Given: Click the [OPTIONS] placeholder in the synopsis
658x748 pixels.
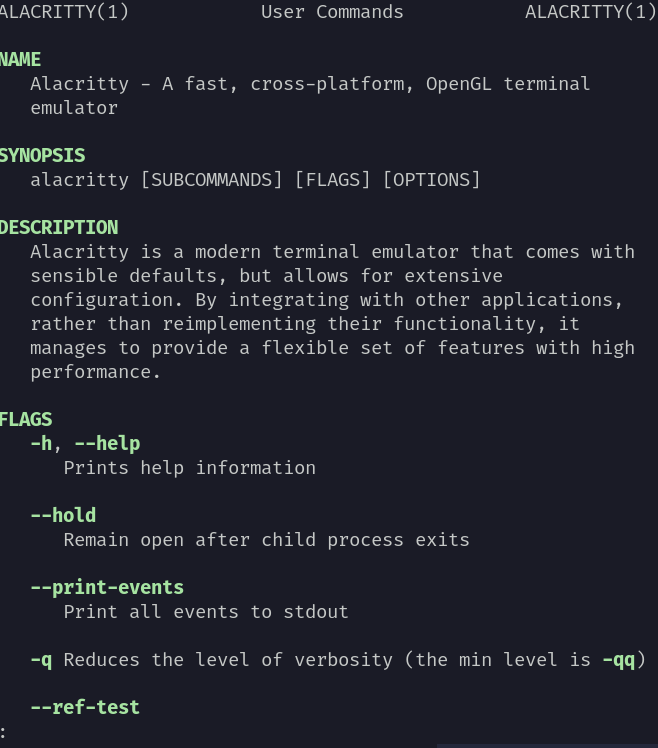Looking at the screenshot, I should [431, 180].
